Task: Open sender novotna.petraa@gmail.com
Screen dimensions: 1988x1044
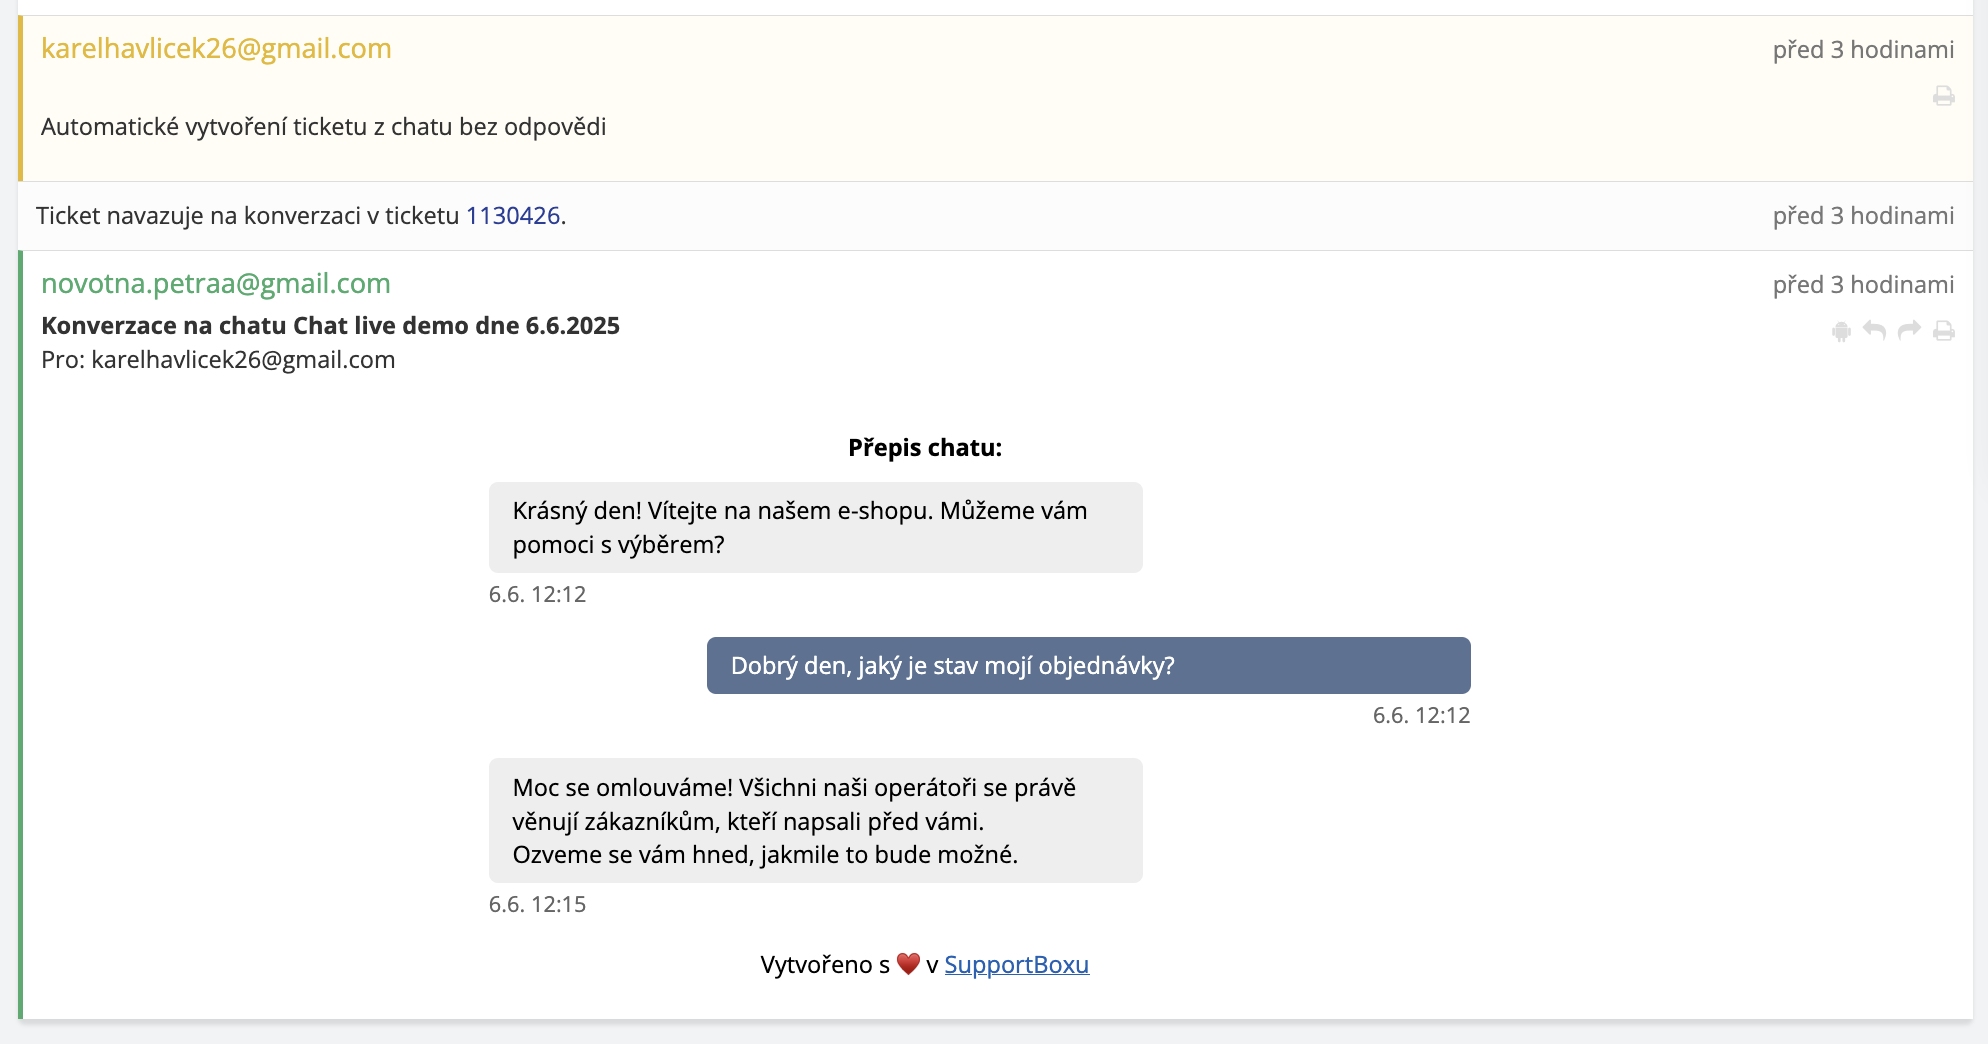Action: coord(216,283)
